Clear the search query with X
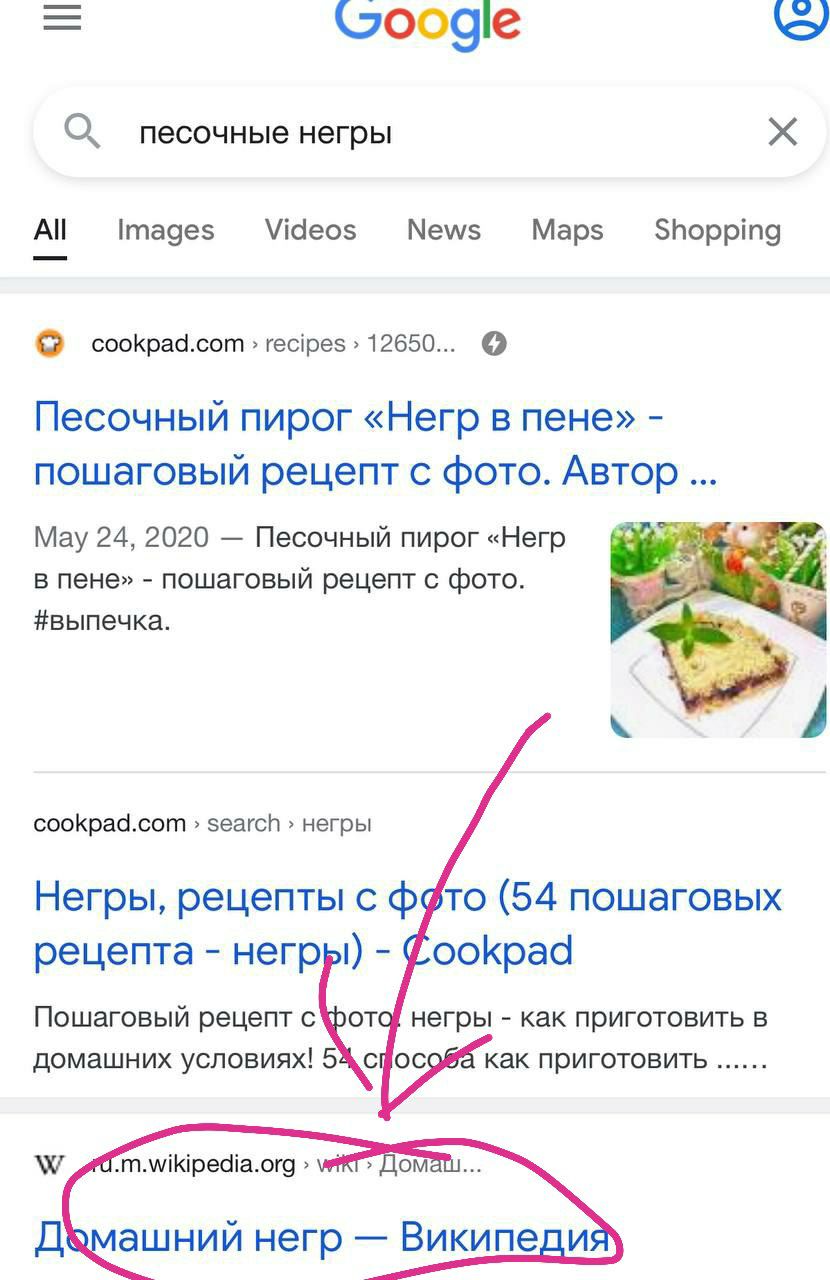This screenshot has height=1280, width=830. coord(782,131)
